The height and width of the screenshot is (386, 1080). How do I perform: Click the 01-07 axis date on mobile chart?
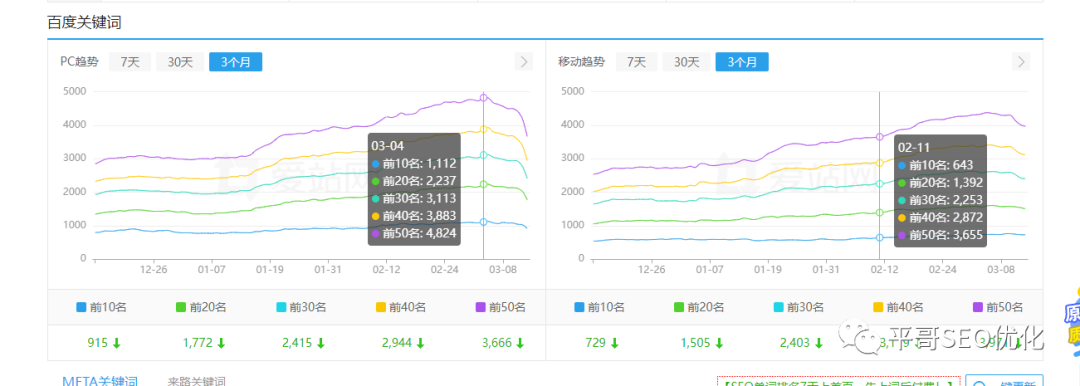[709, 269]
